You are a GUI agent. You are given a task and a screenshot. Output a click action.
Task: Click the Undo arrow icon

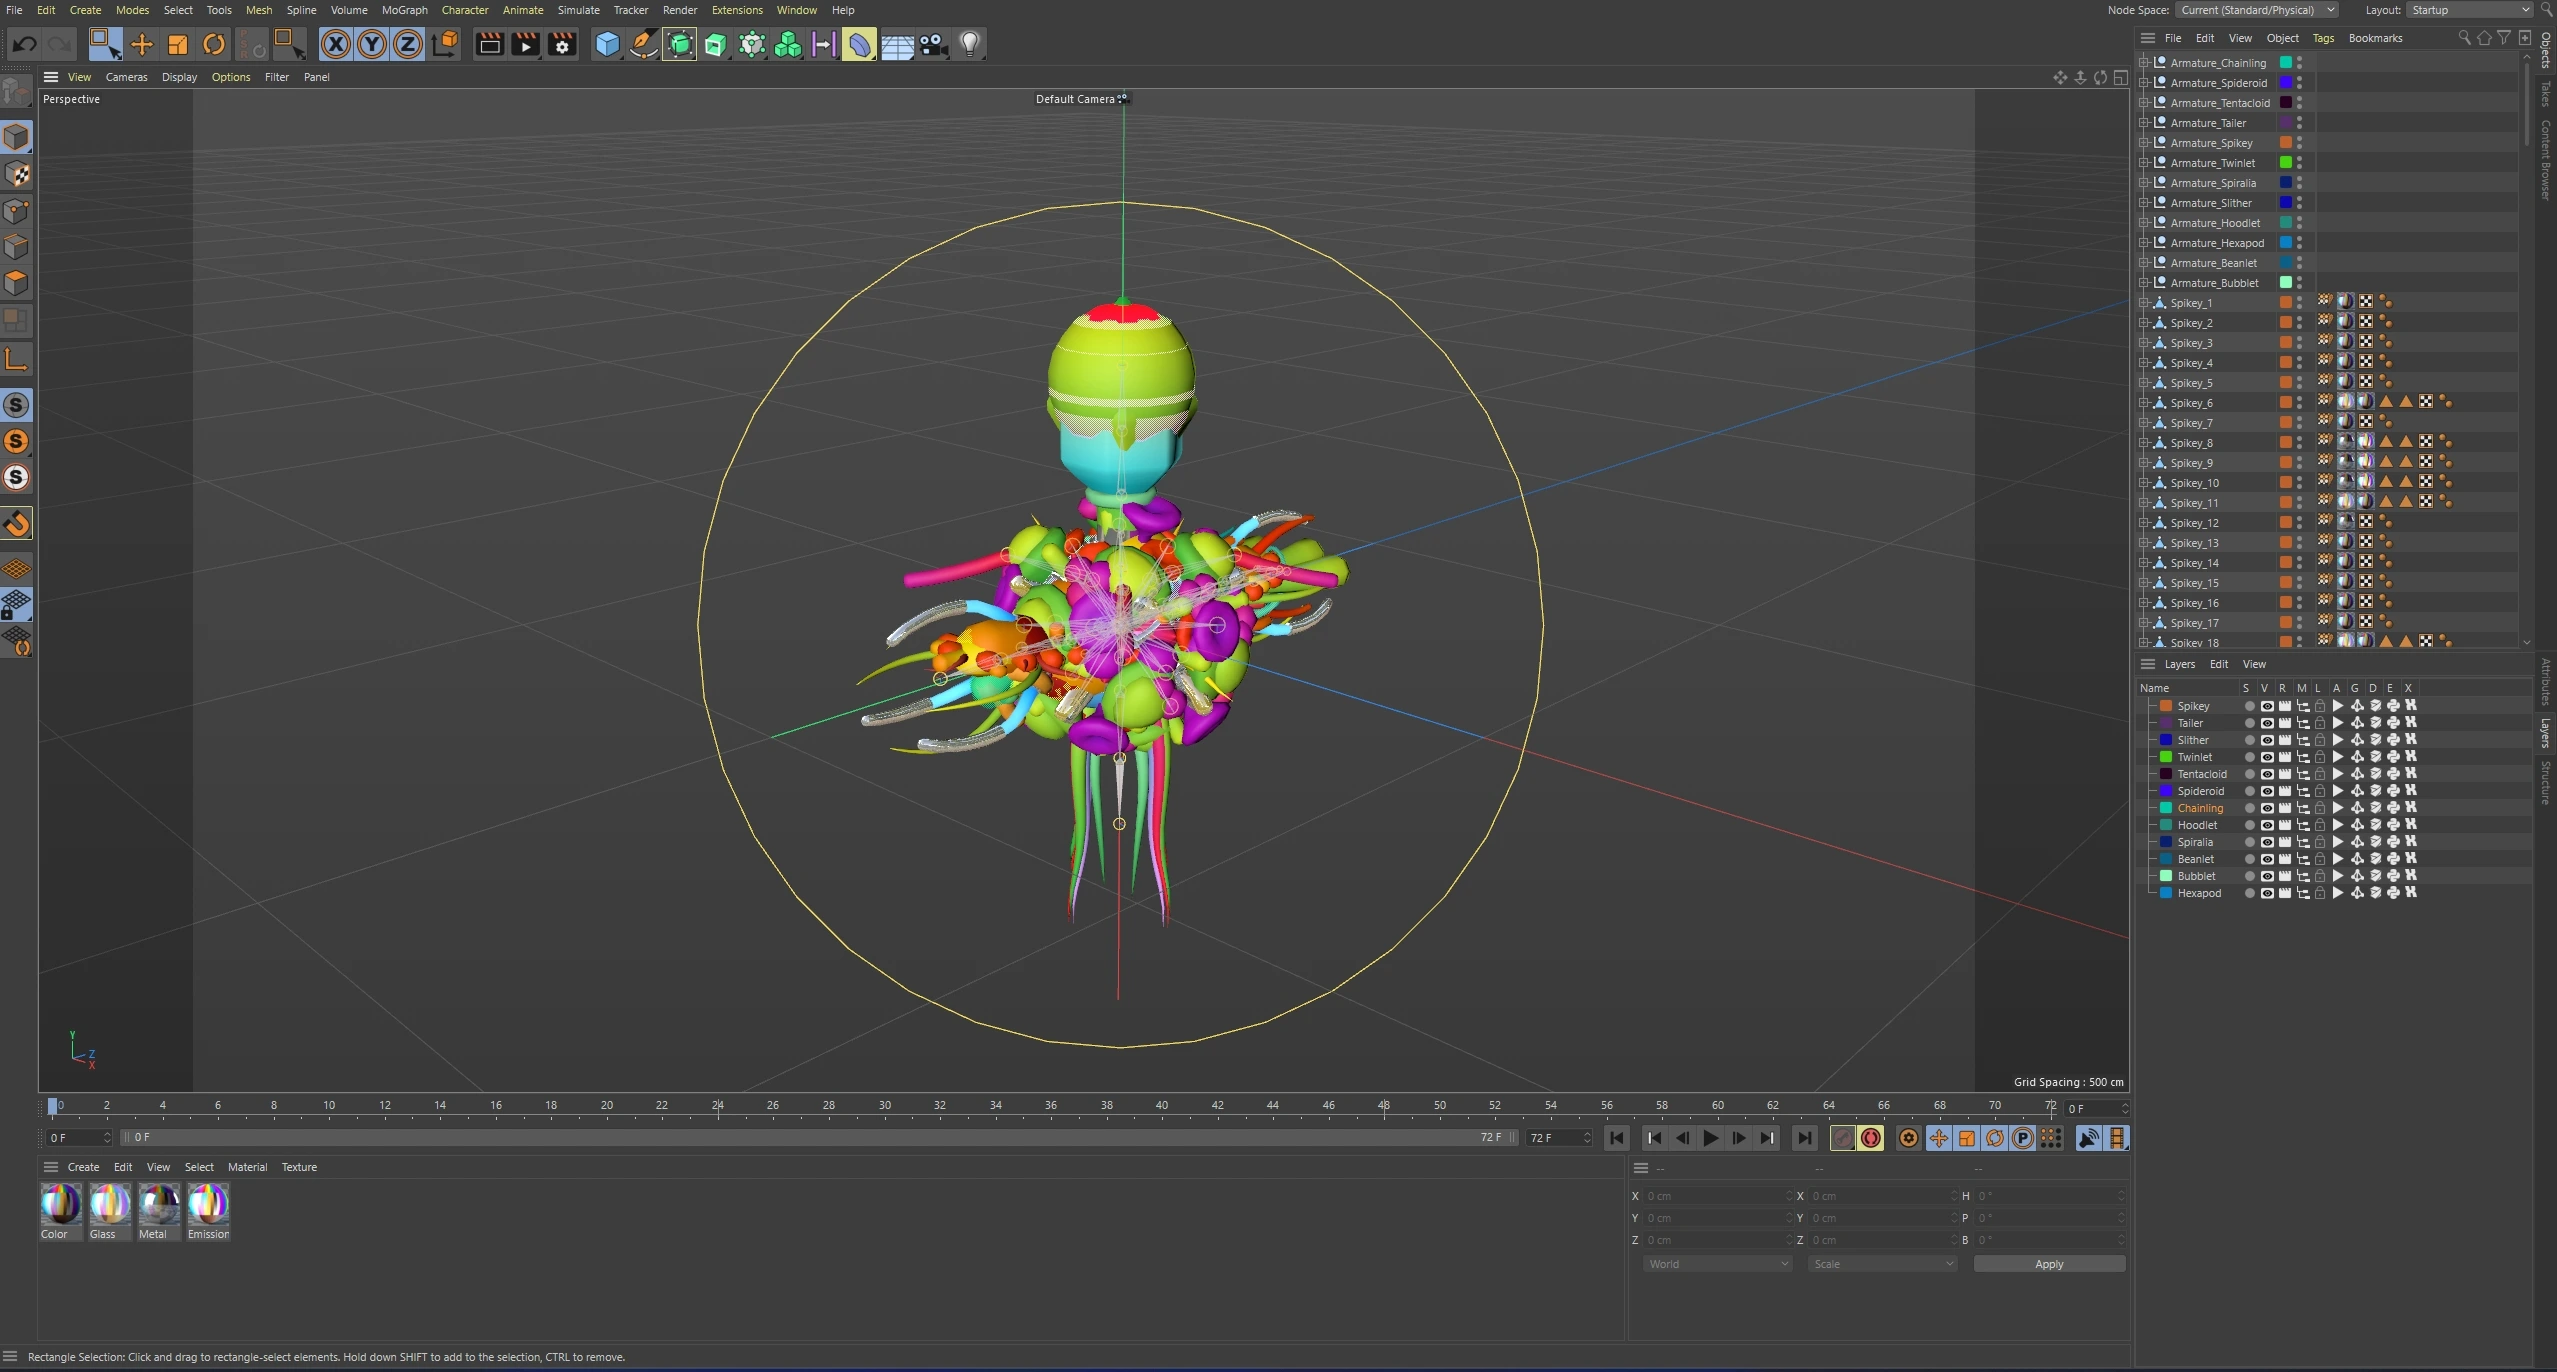[24, 44]
